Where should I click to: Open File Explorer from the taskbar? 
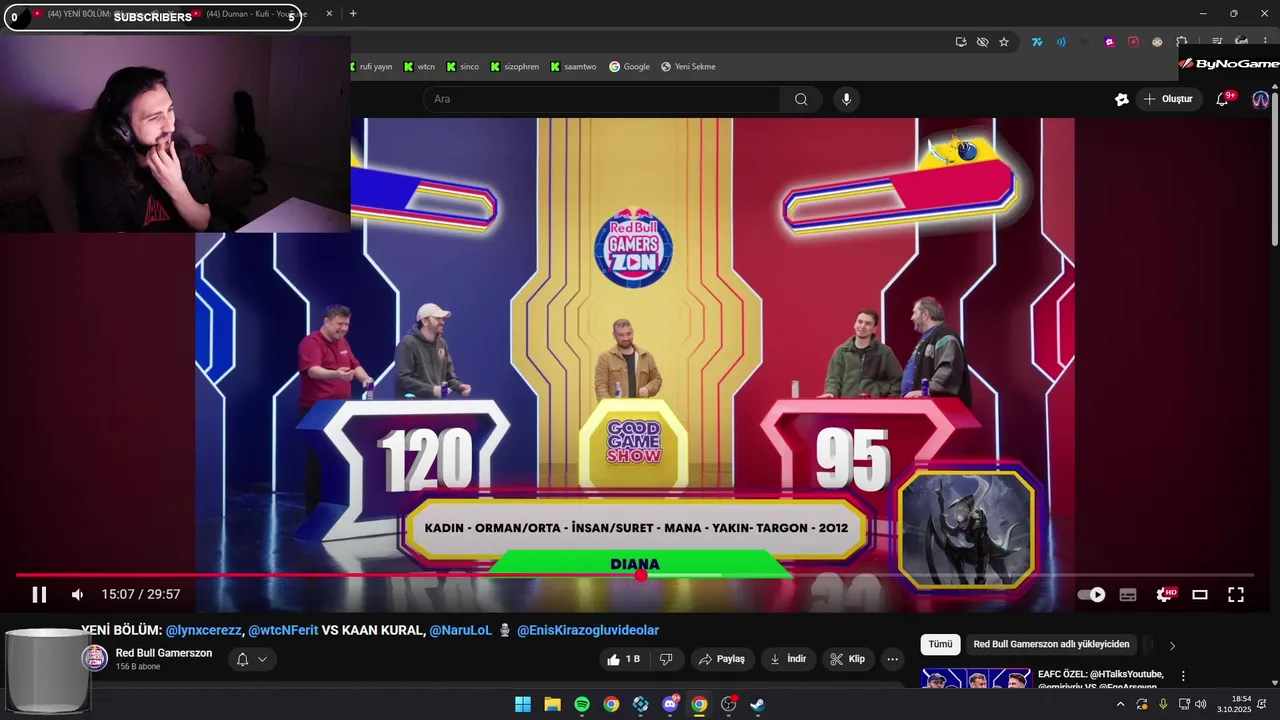[552, 704]
